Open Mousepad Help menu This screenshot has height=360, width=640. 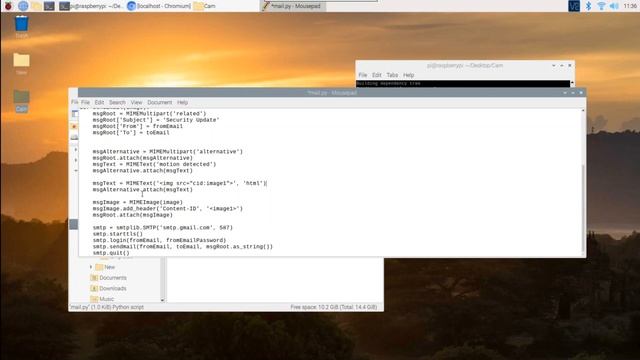pos(182,102)
